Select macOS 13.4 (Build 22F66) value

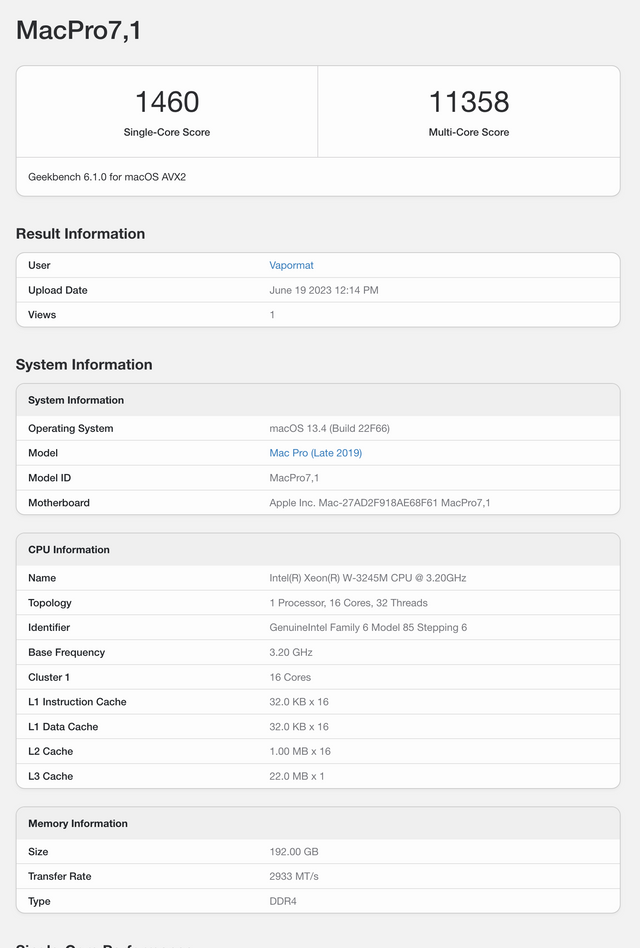(329, 429)
